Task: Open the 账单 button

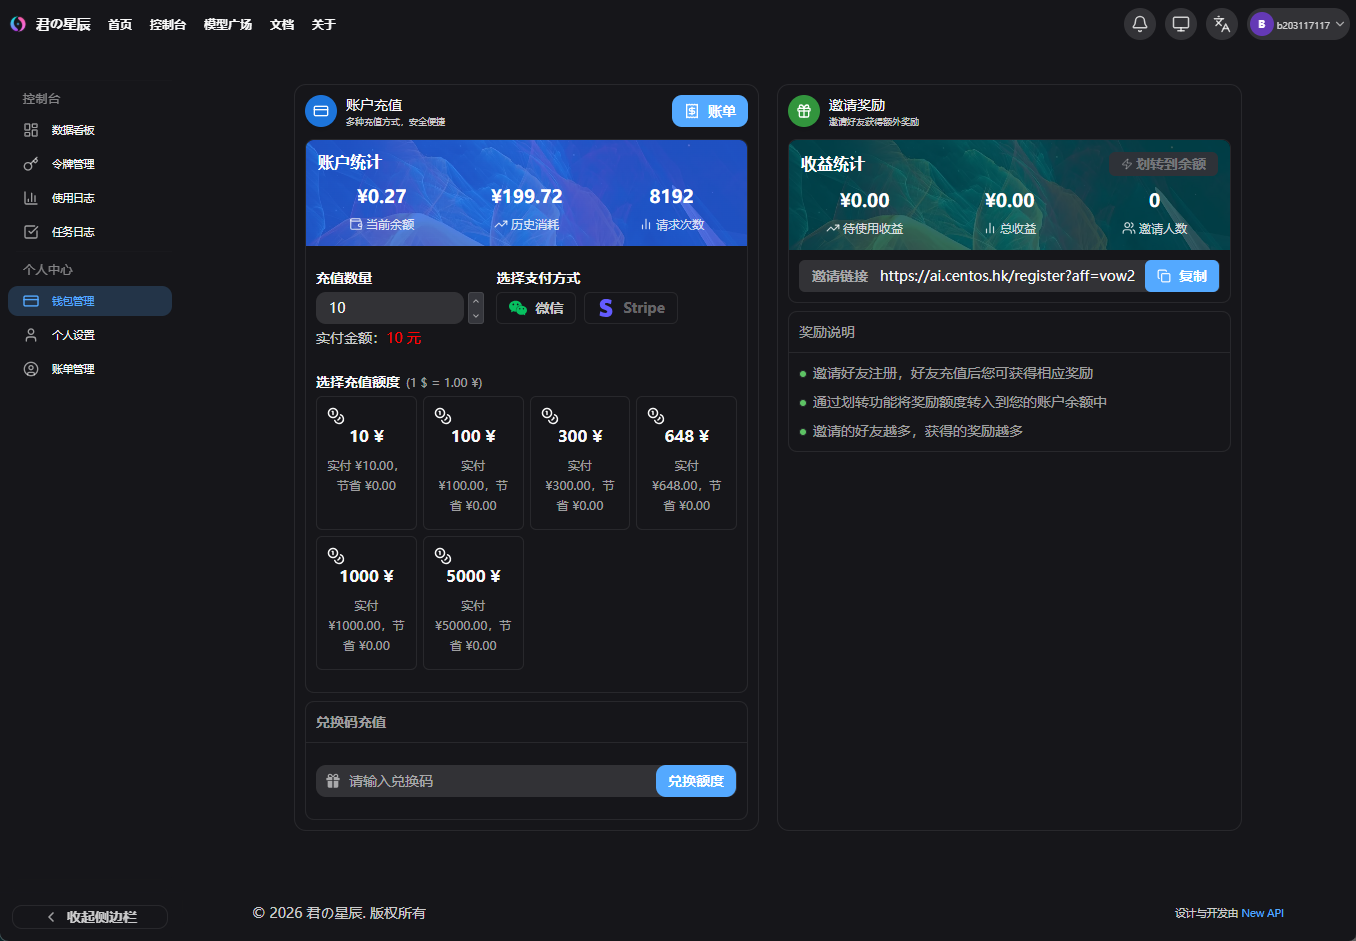Action: coord(710,111)
